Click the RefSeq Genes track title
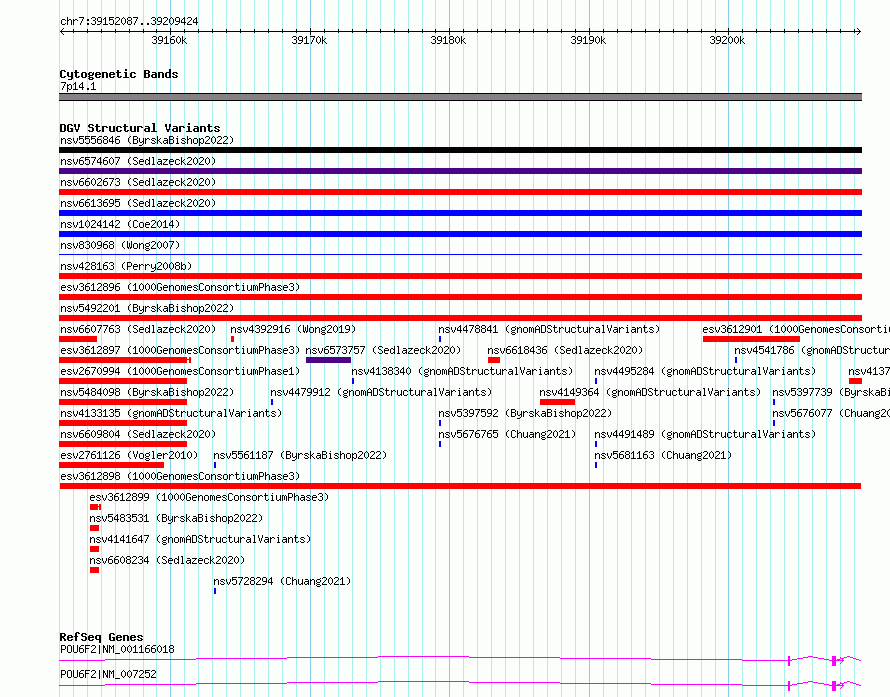The height and width of the screenshot is (697, 890). pos(101,637)
